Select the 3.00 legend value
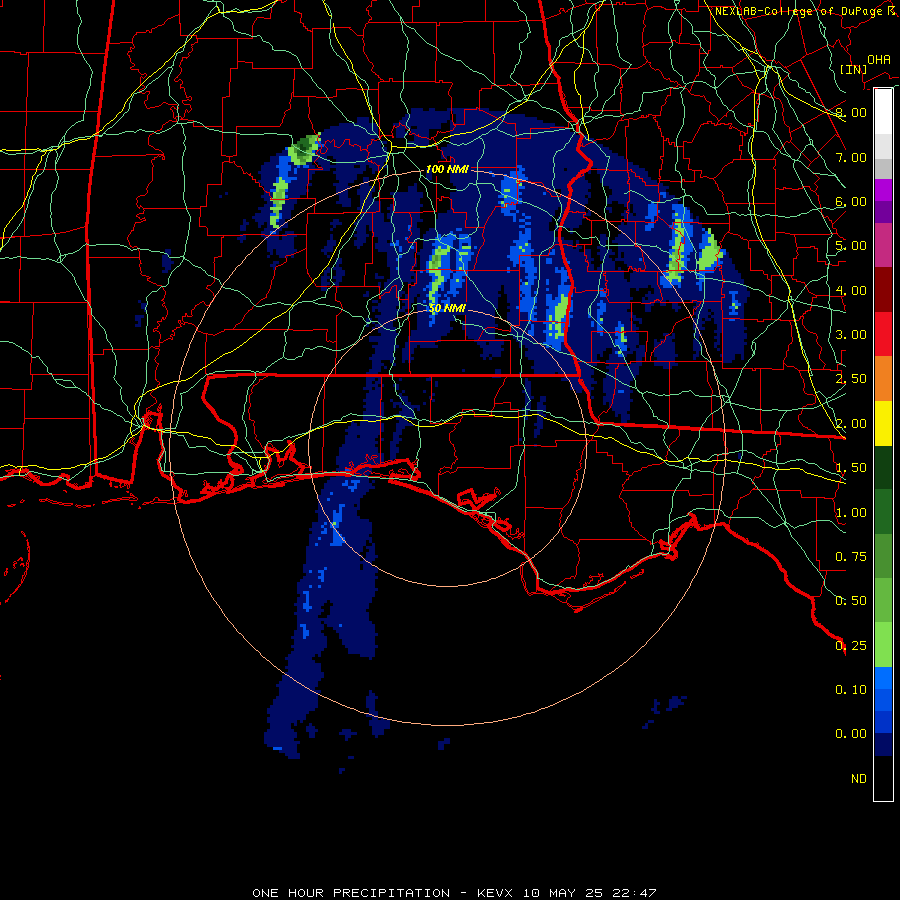Viewport: 900px width, 900px height. pos(851,335)
